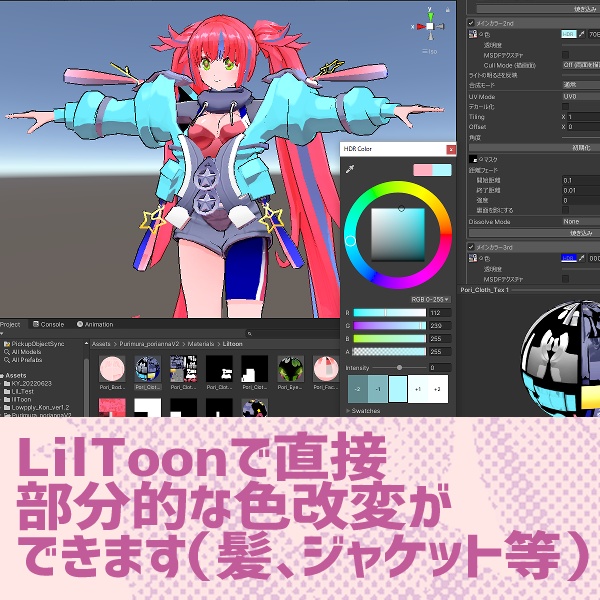Switch to the Console tab

click(x=49, y=324)
